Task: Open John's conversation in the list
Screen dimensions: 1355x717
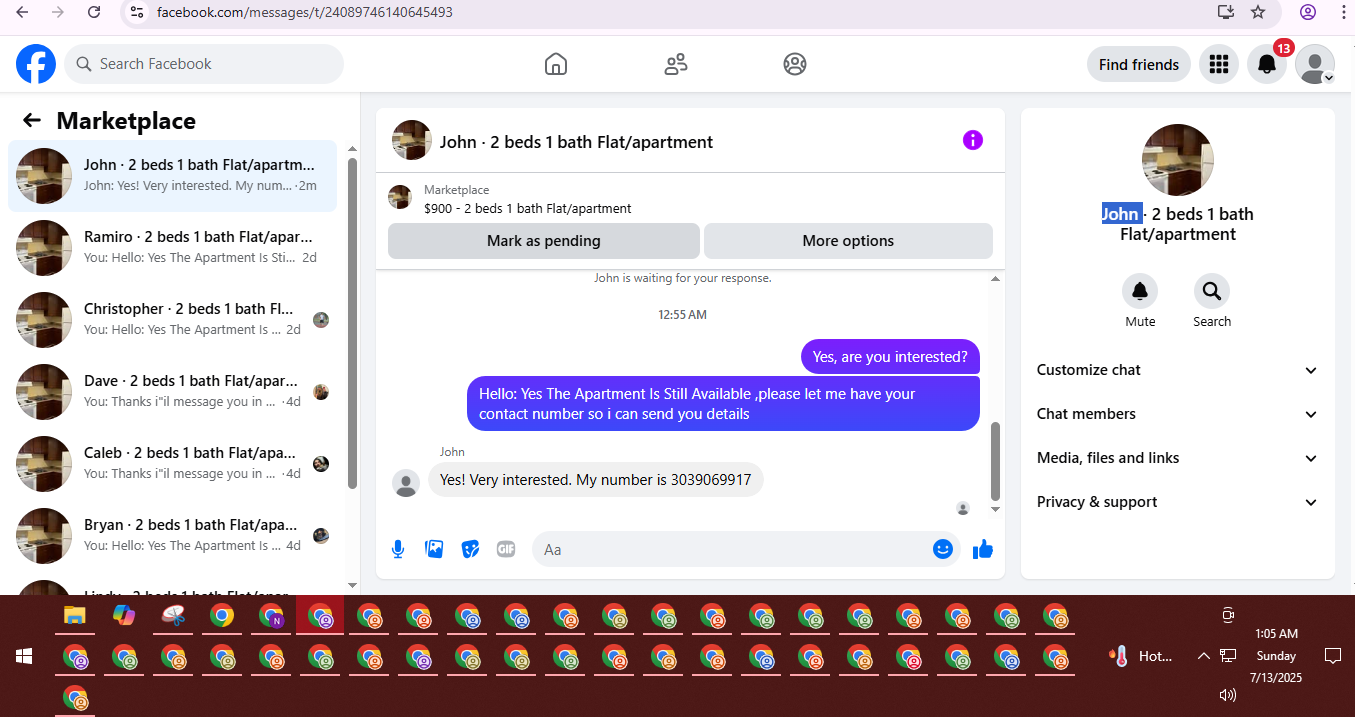Action: (172, 176)
